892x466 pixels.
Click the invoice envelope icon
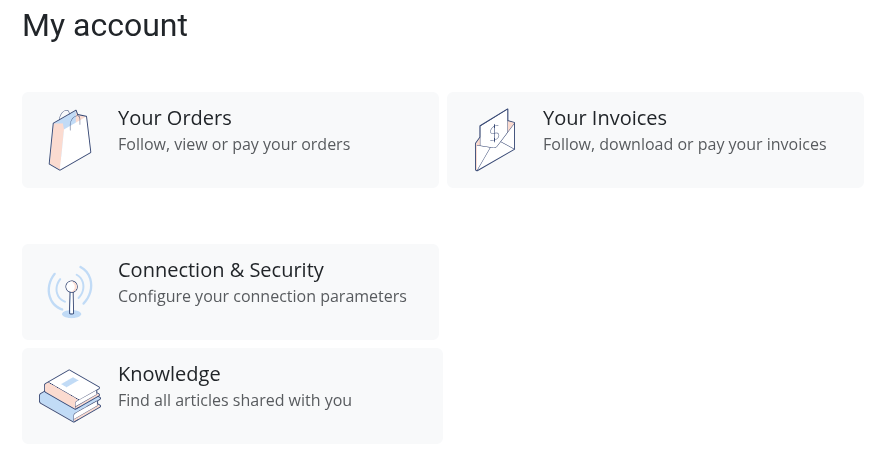[495, 140]
